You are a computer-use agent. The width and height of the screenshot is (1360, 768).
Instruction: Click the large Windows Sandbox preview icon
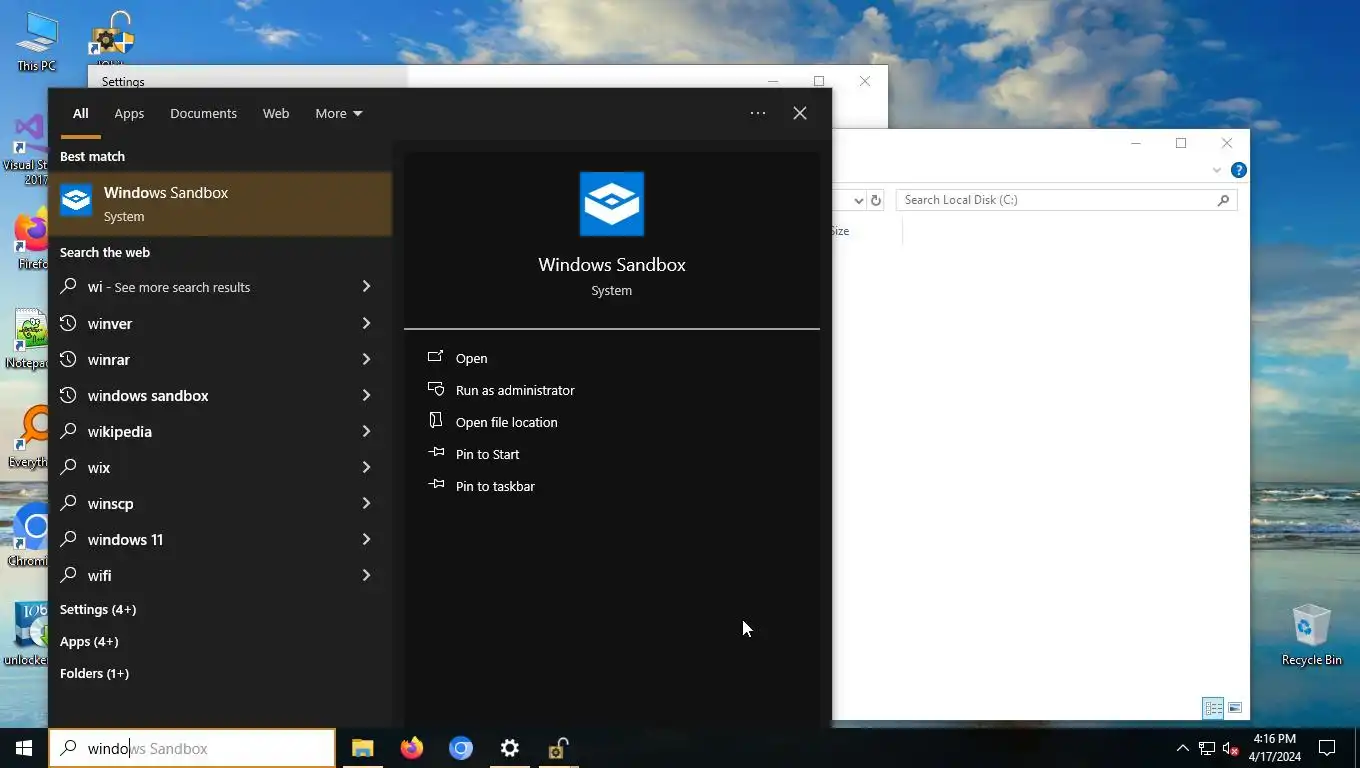612,204
